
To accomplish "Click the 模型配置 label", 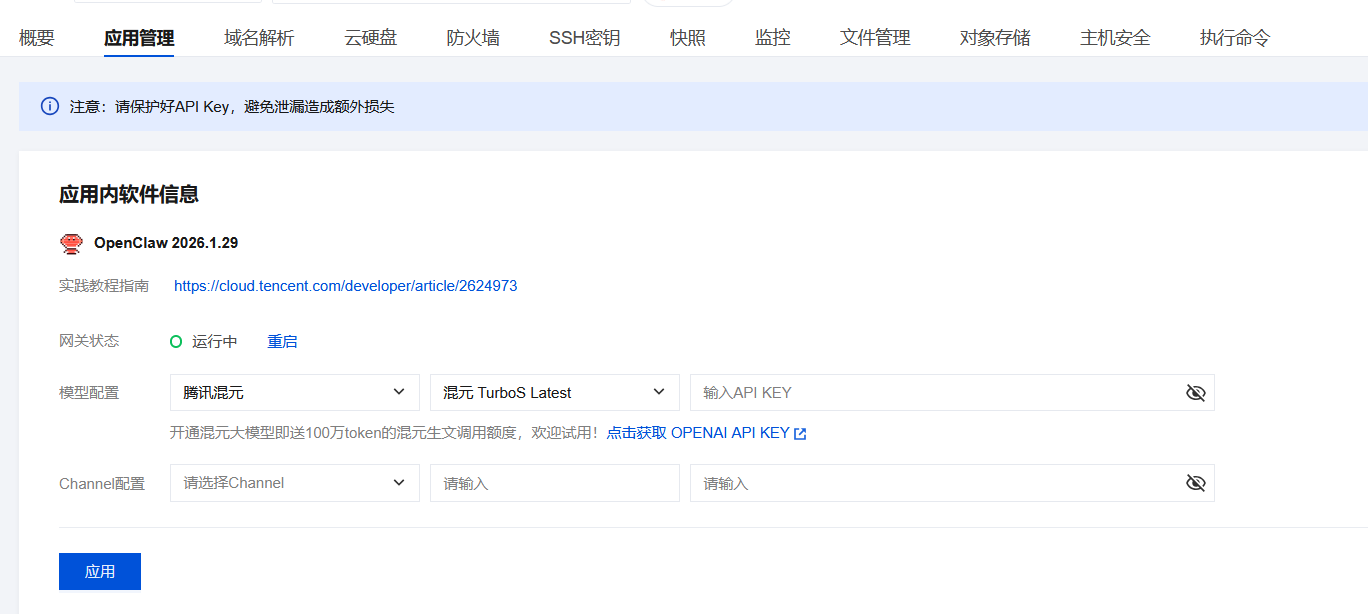I will pos(89,393).
